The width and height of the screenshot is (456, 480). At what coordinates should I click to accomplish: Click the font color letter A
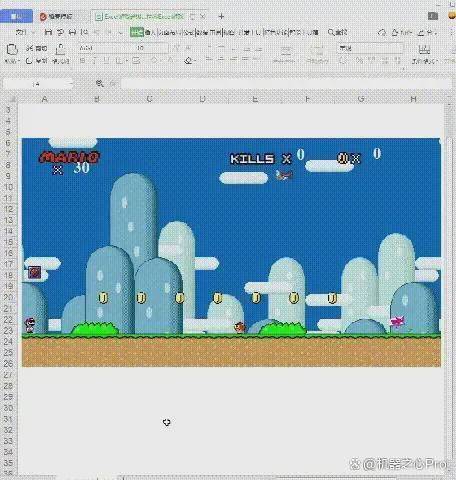tap(171, 61)
